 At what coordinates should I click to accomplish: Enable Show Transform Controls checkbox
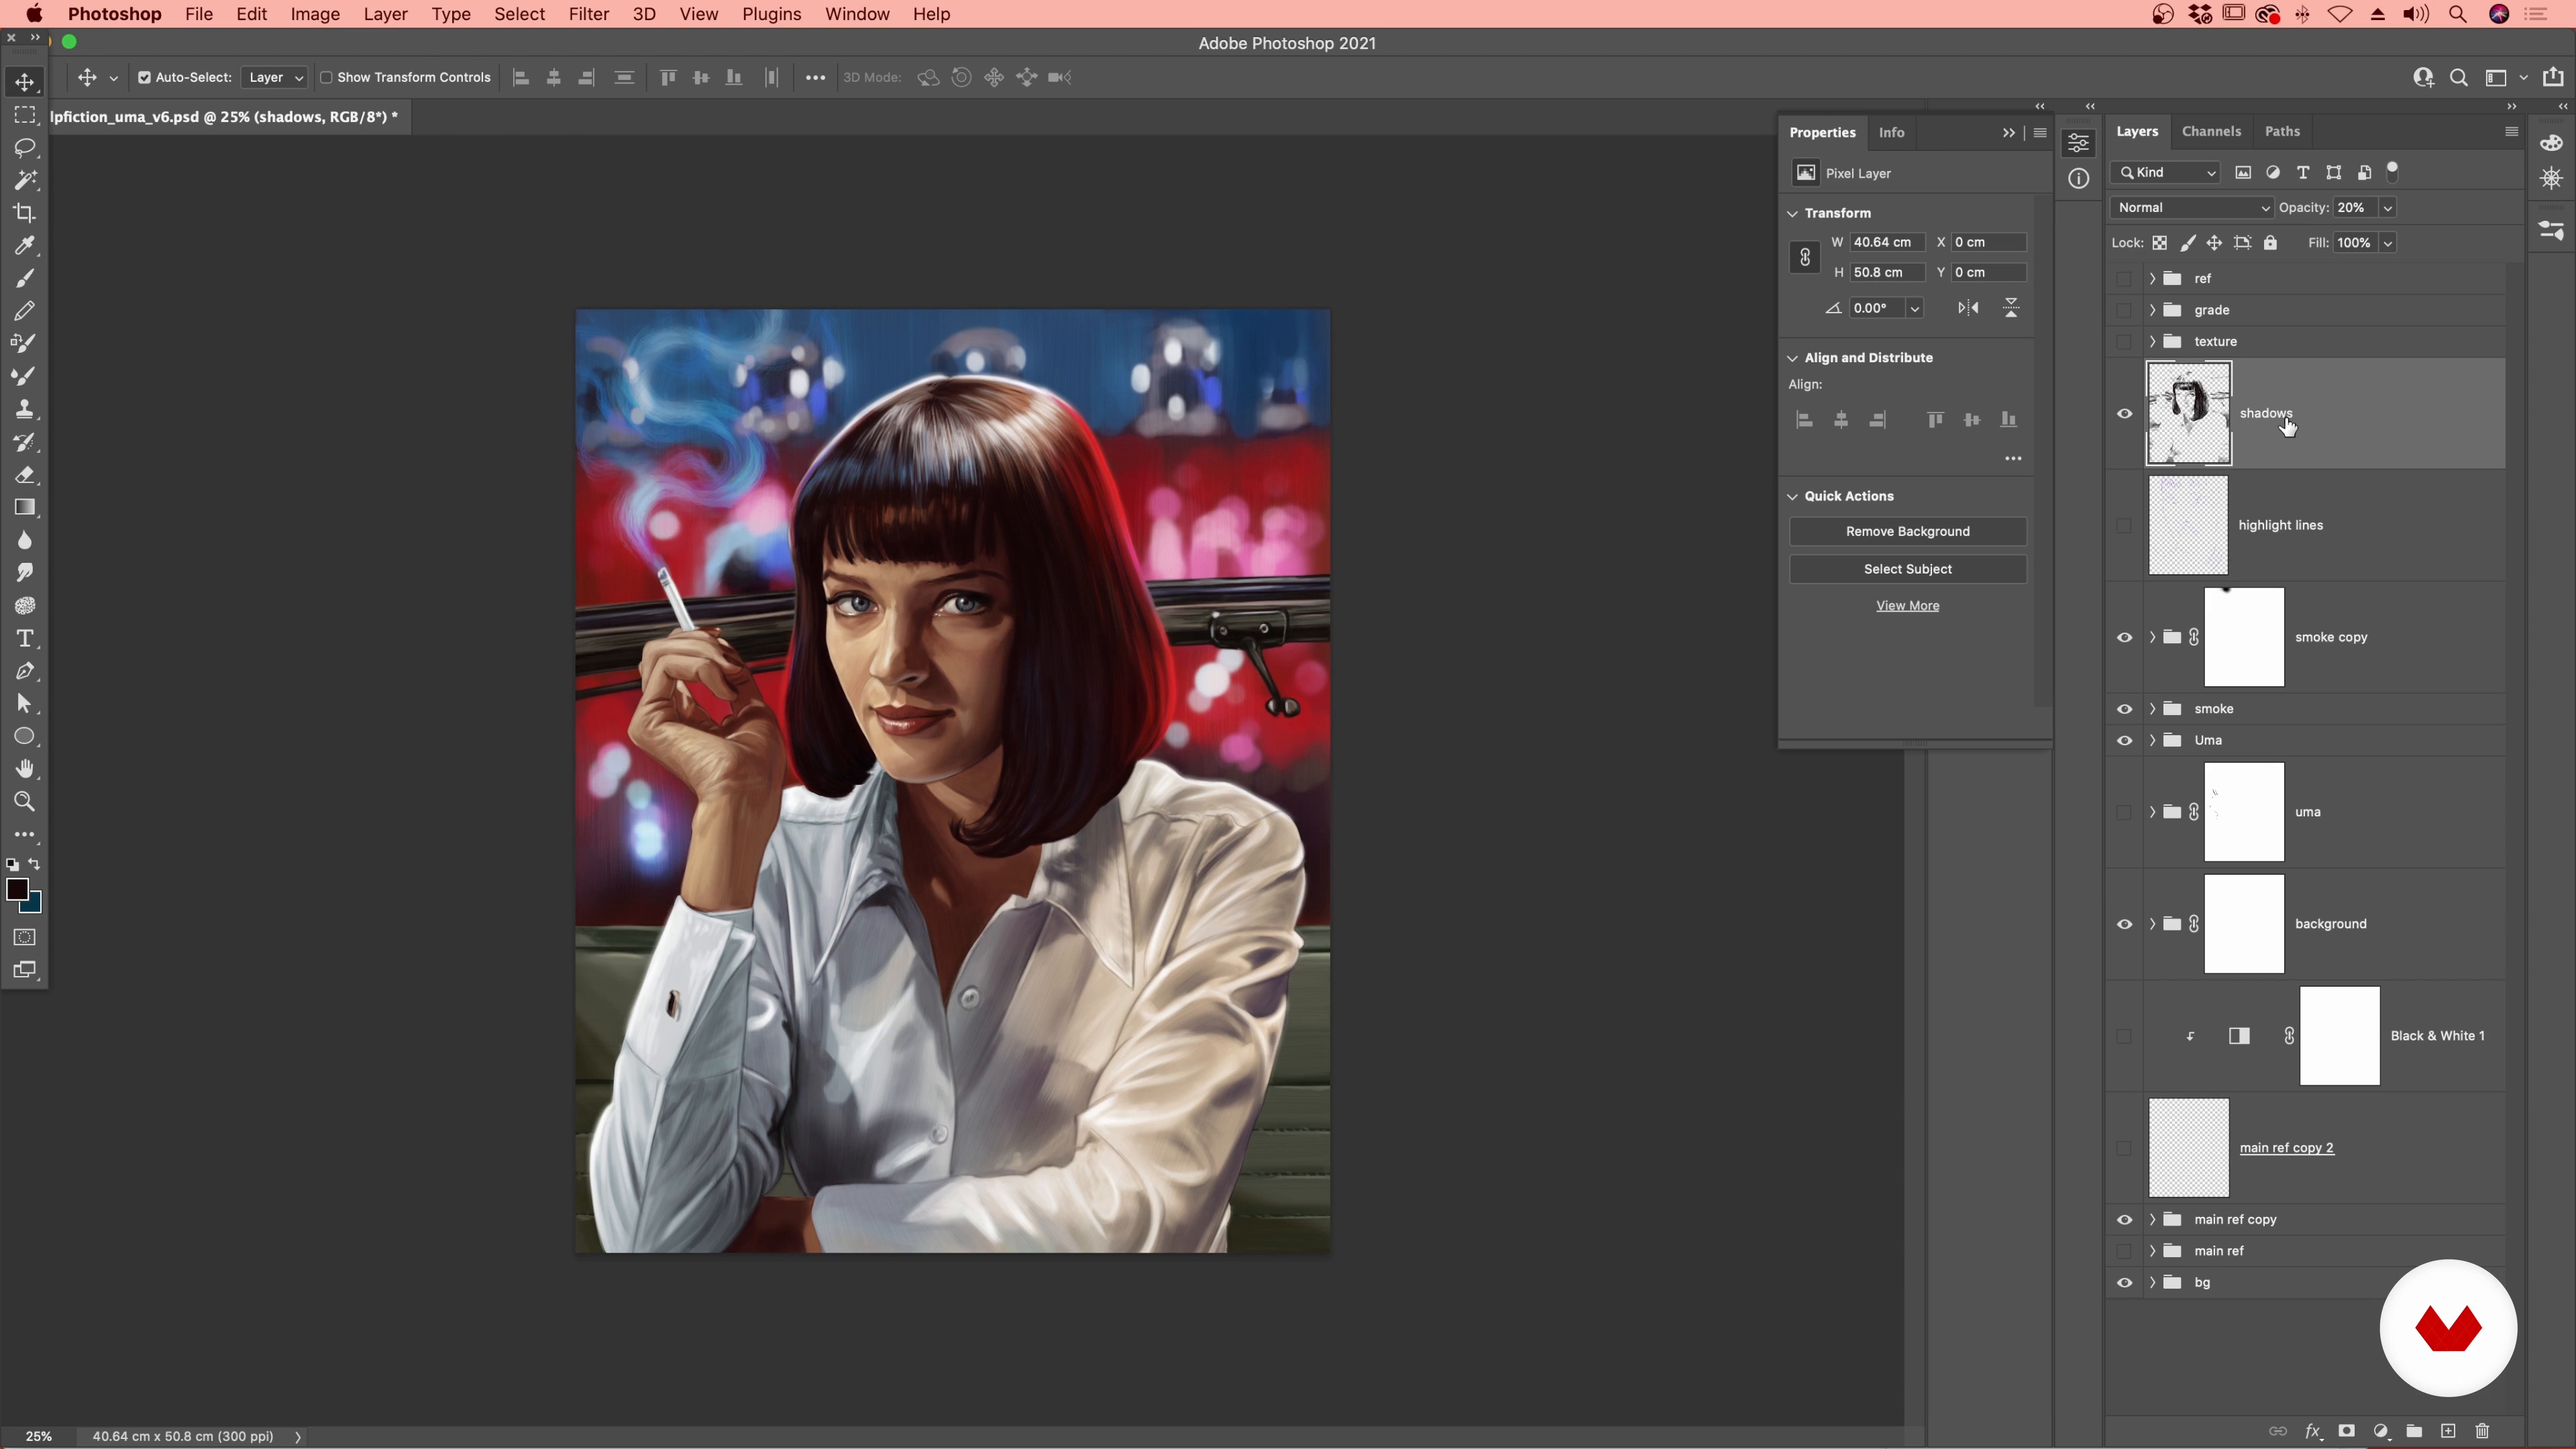tap(325, 77)
